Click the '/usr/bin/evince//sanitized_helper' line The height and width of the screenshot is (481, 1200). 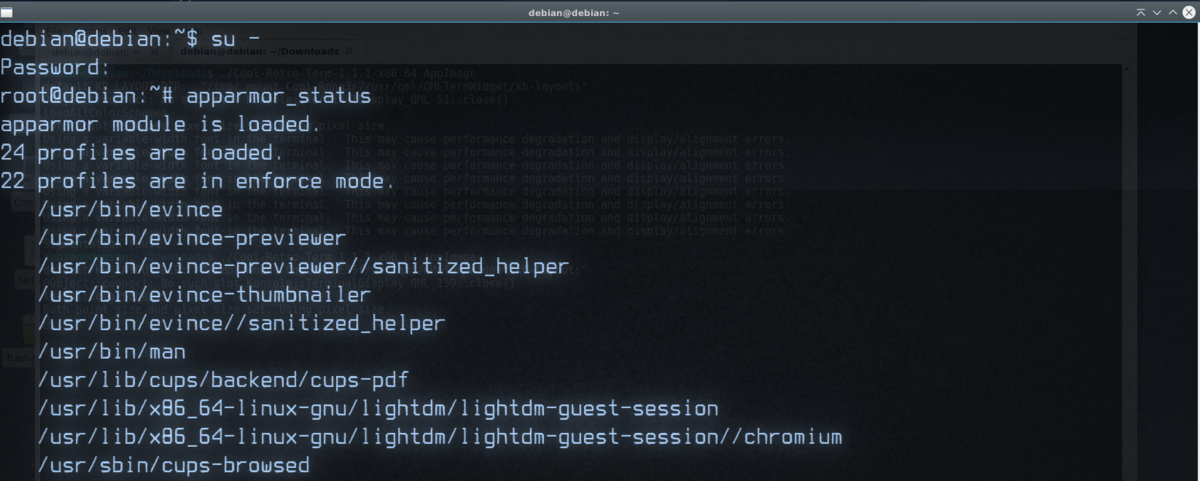pos(241,323)
